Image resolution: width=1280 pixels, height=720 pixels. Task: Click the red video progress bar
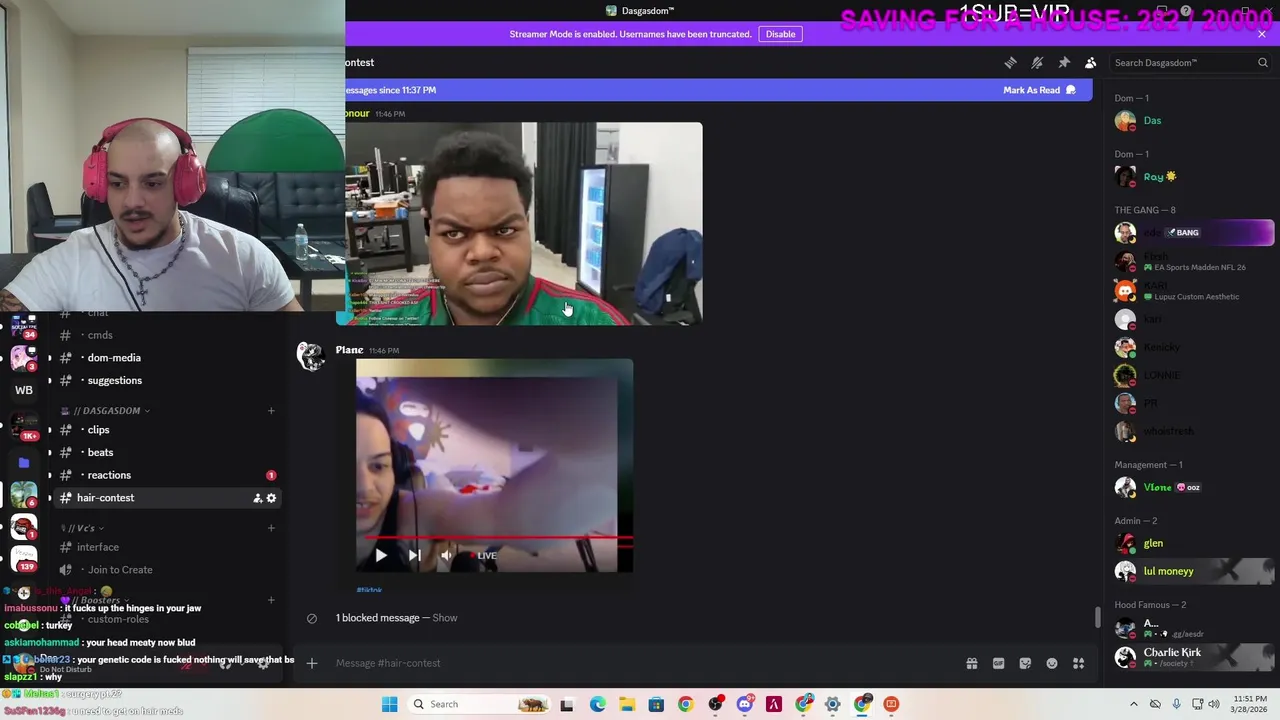tap(494, 538)
